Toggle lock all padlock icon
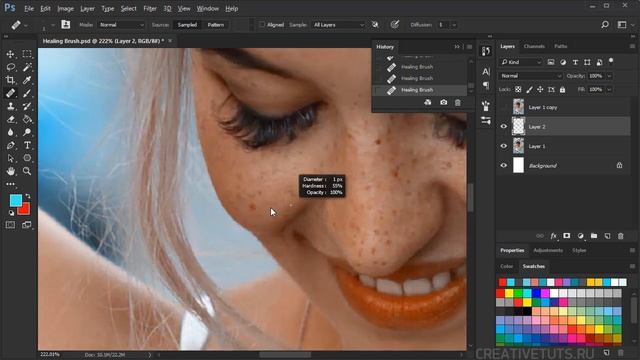 click(x=562, y=89)
